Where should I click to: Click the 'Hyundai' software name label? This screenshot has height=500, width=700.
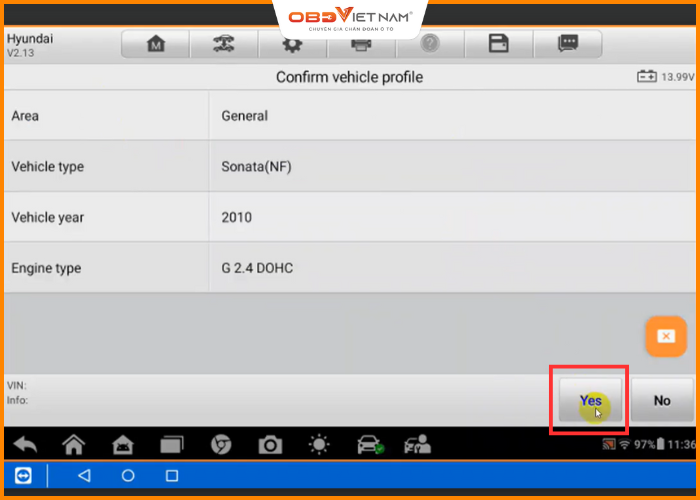(x=29, y=38)
